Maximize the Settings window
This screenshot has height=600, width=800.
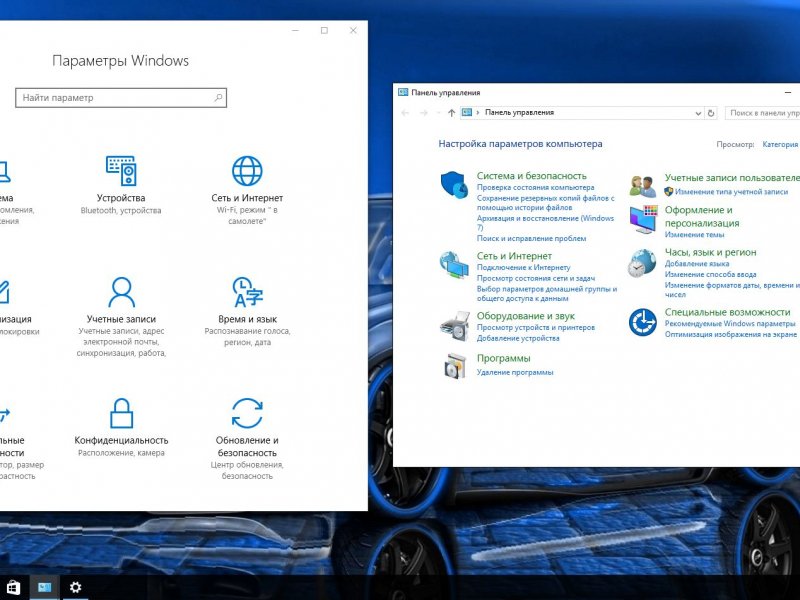click(324, 31)
